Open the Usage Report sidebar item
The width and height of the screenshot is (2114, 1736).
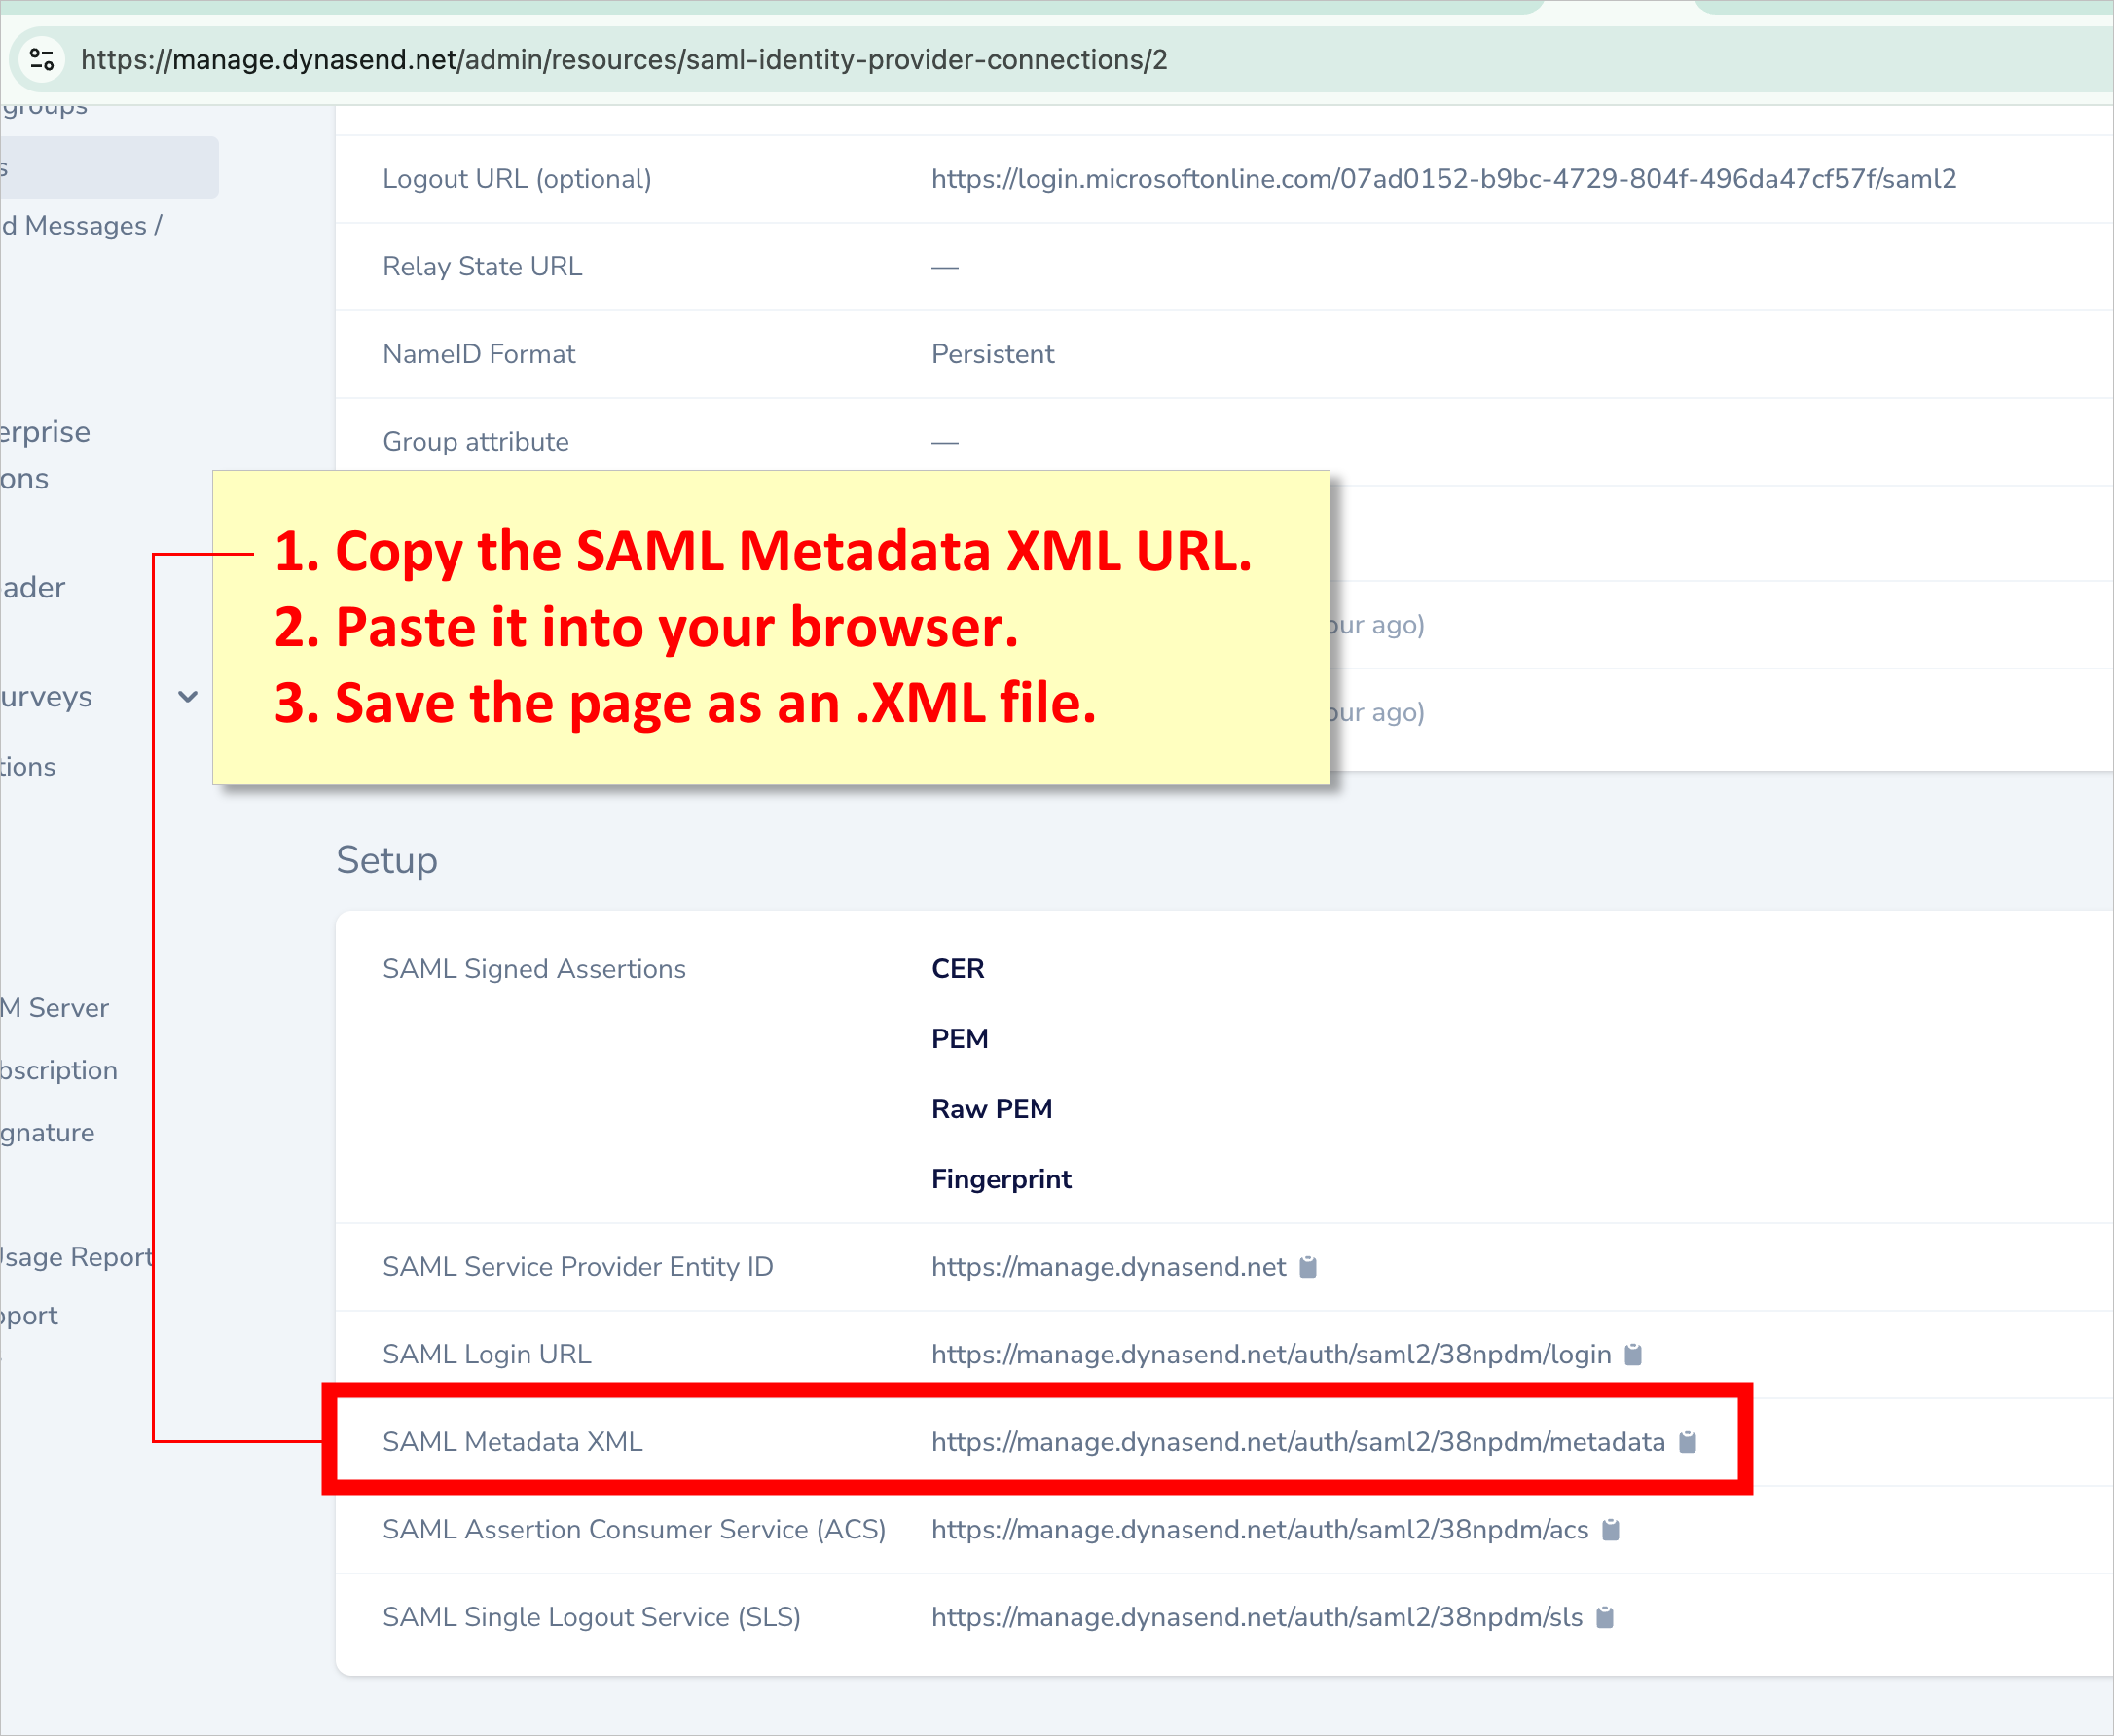[x=73, y=1256]
